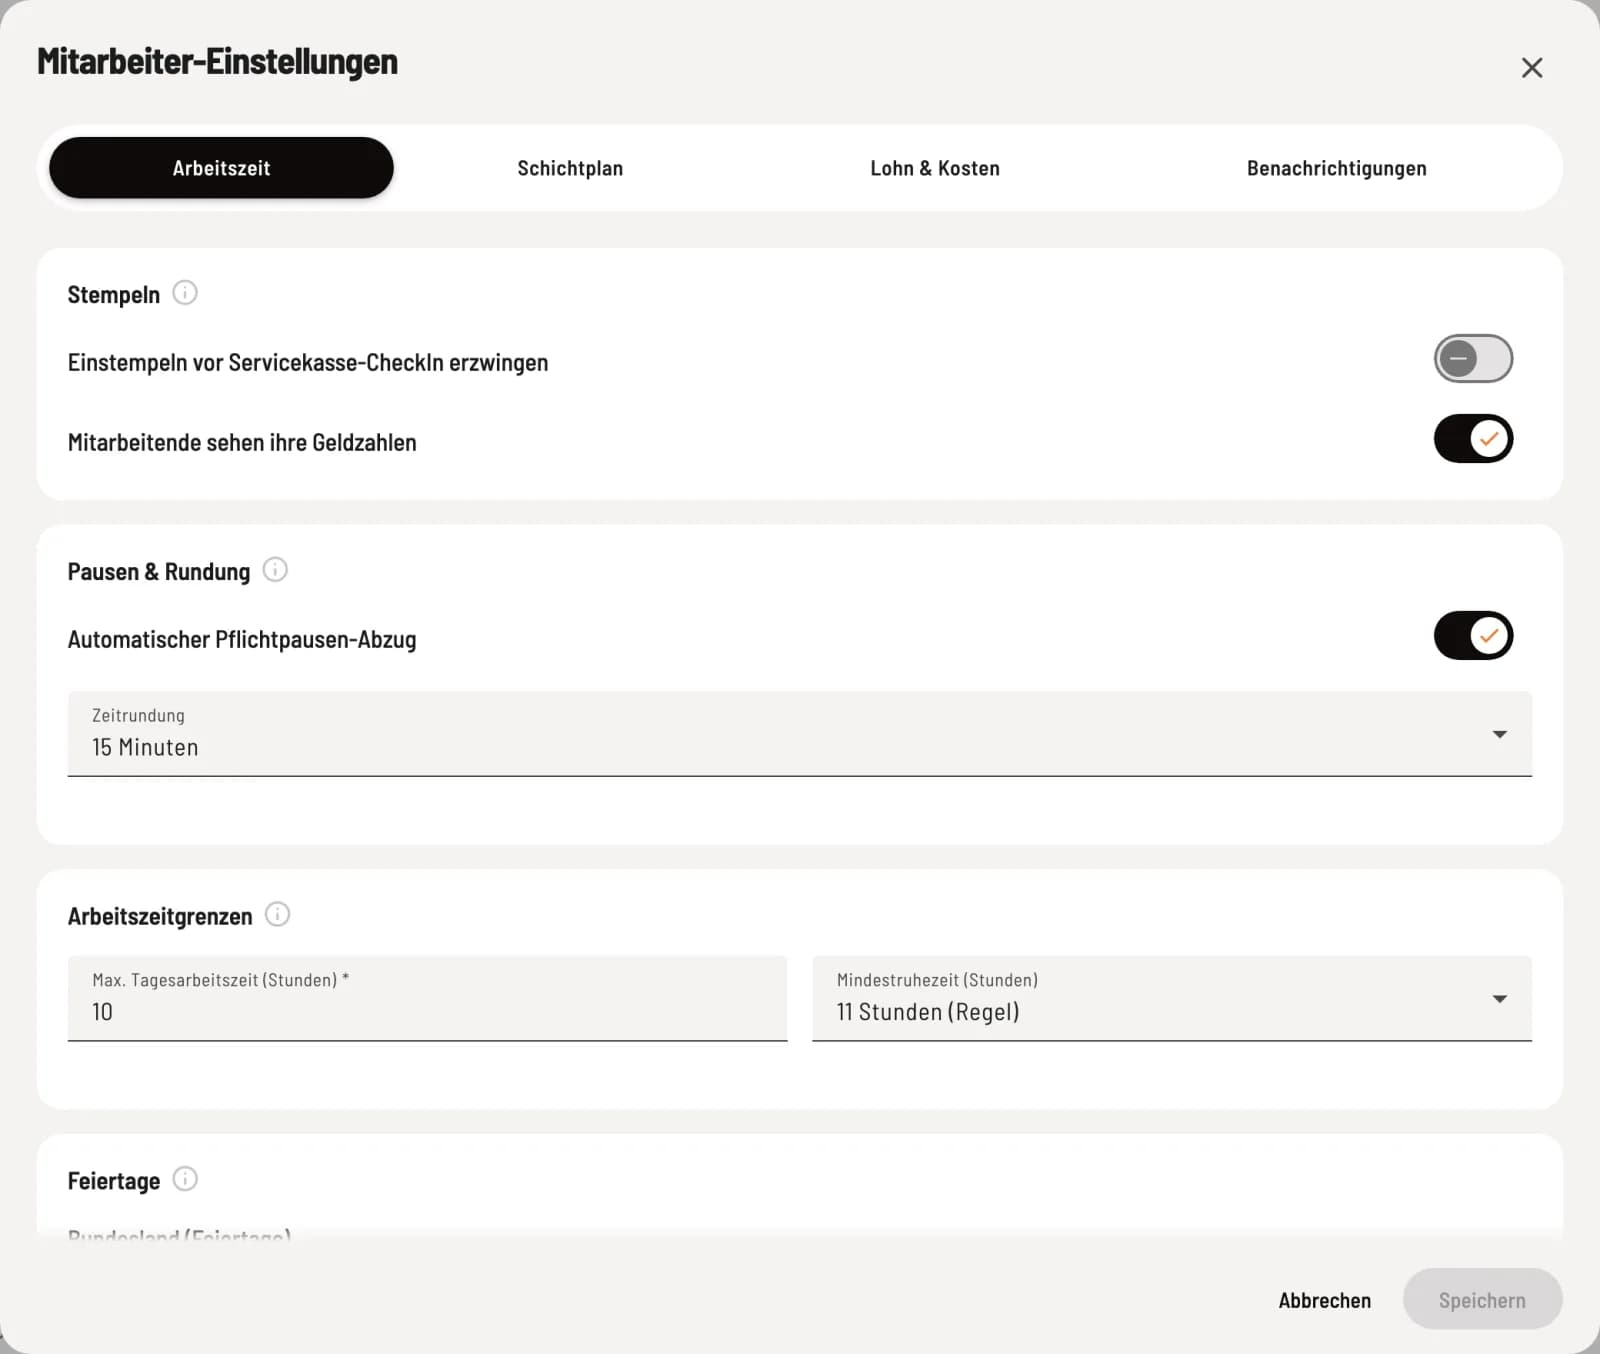Open the Stempeln info icon
This screenshot has width=1600, height=1354.
click(185, 293)
